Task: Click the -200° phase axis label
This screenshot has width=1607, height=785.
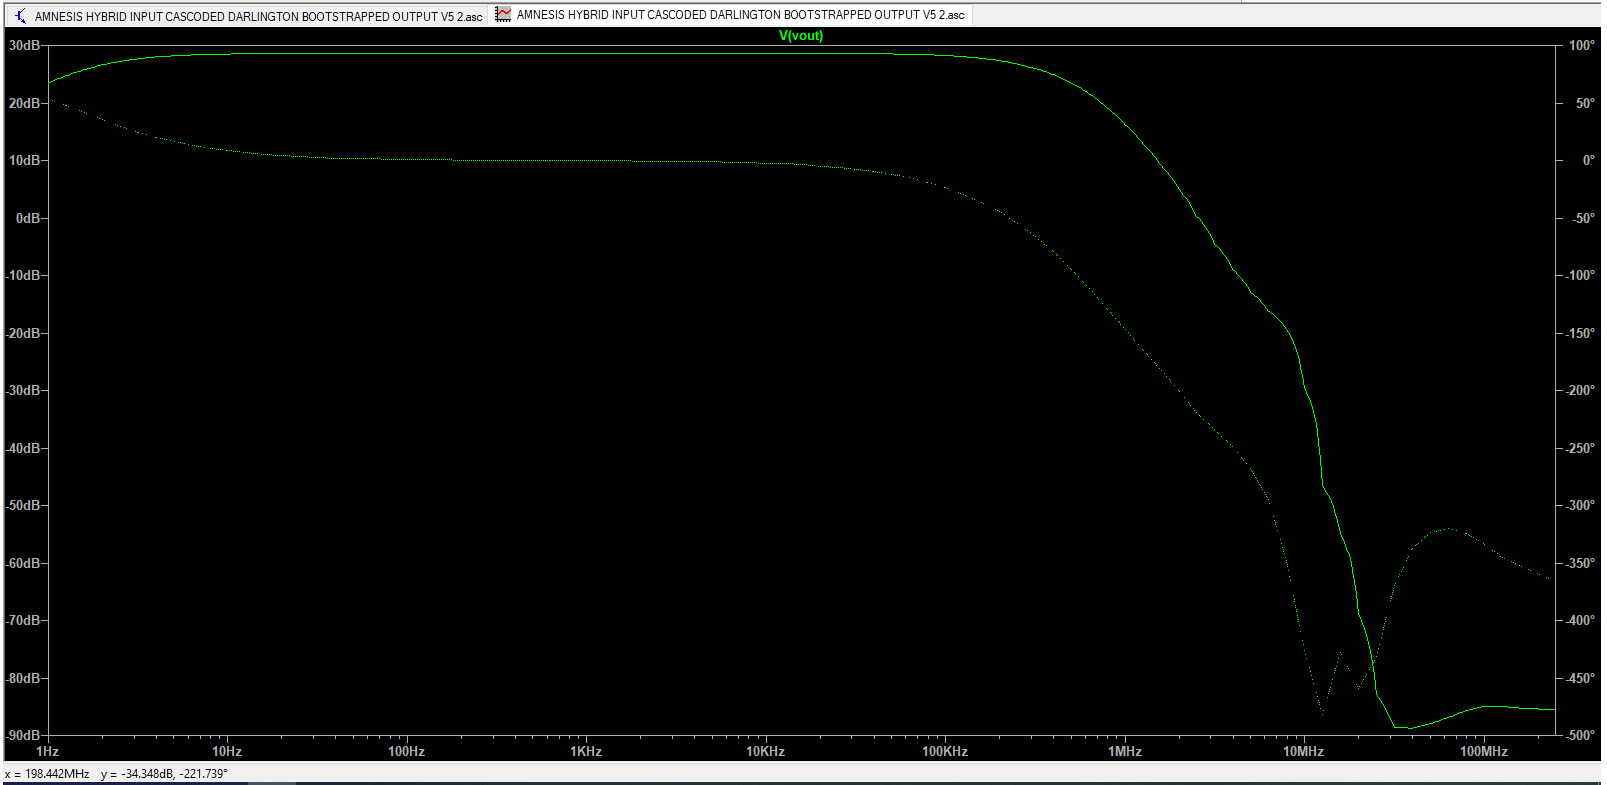Action: pyautogui.click(x=1580, y=390)
